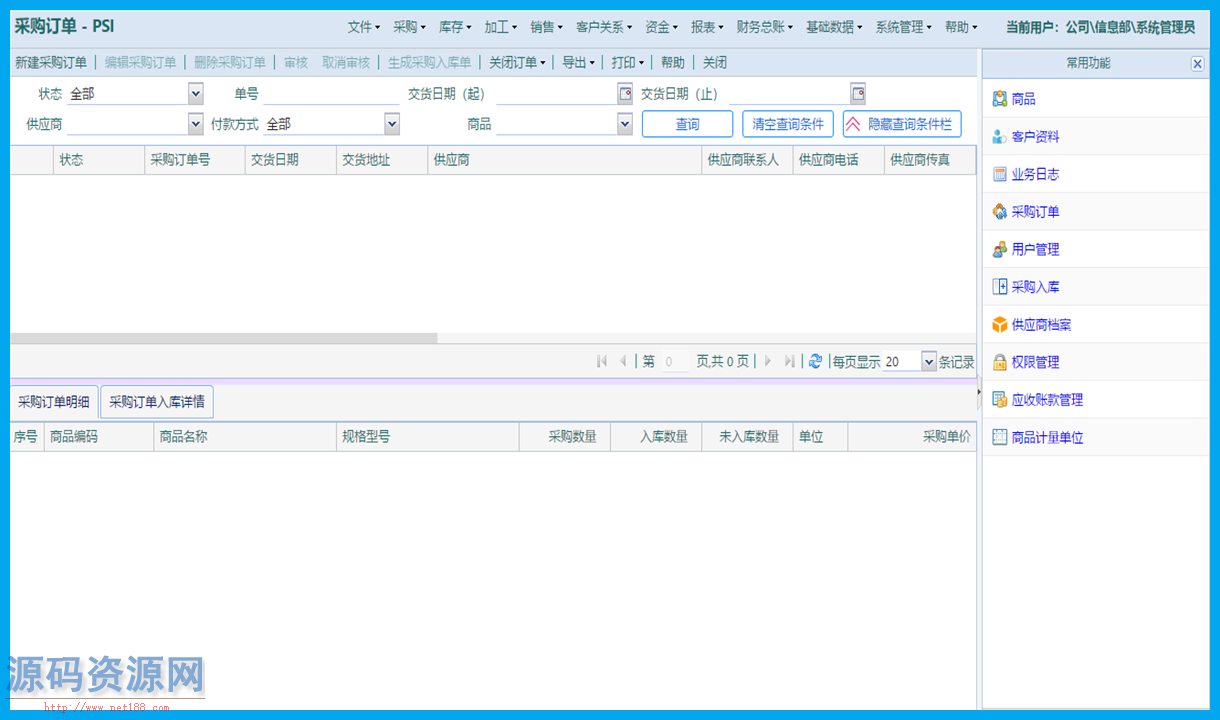Click the 查询 button
The height and width of the screenshot is (720, 1220).
point(688,124)
